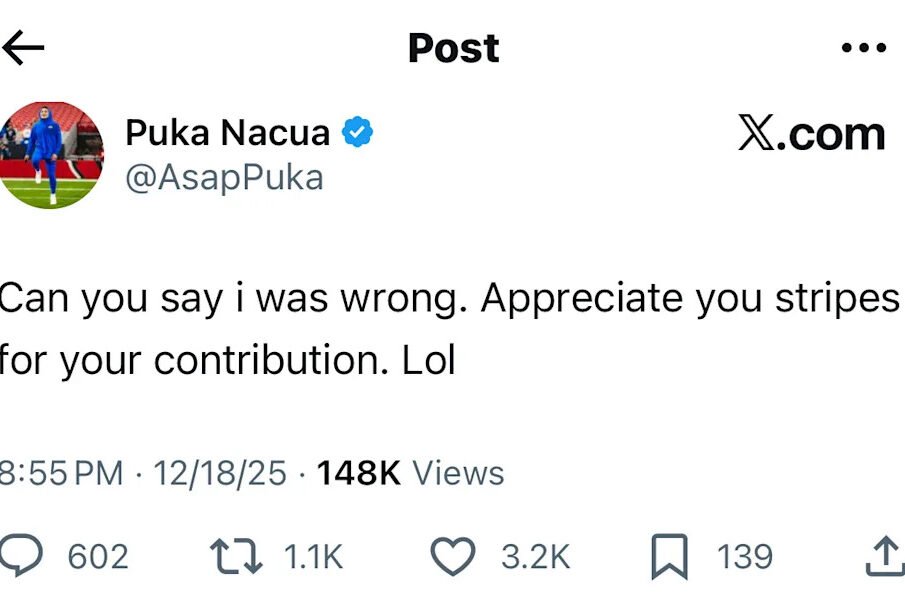Screen dimensions: 905x607
Task: Click the blue verified badge
Action: click(357, 132)
